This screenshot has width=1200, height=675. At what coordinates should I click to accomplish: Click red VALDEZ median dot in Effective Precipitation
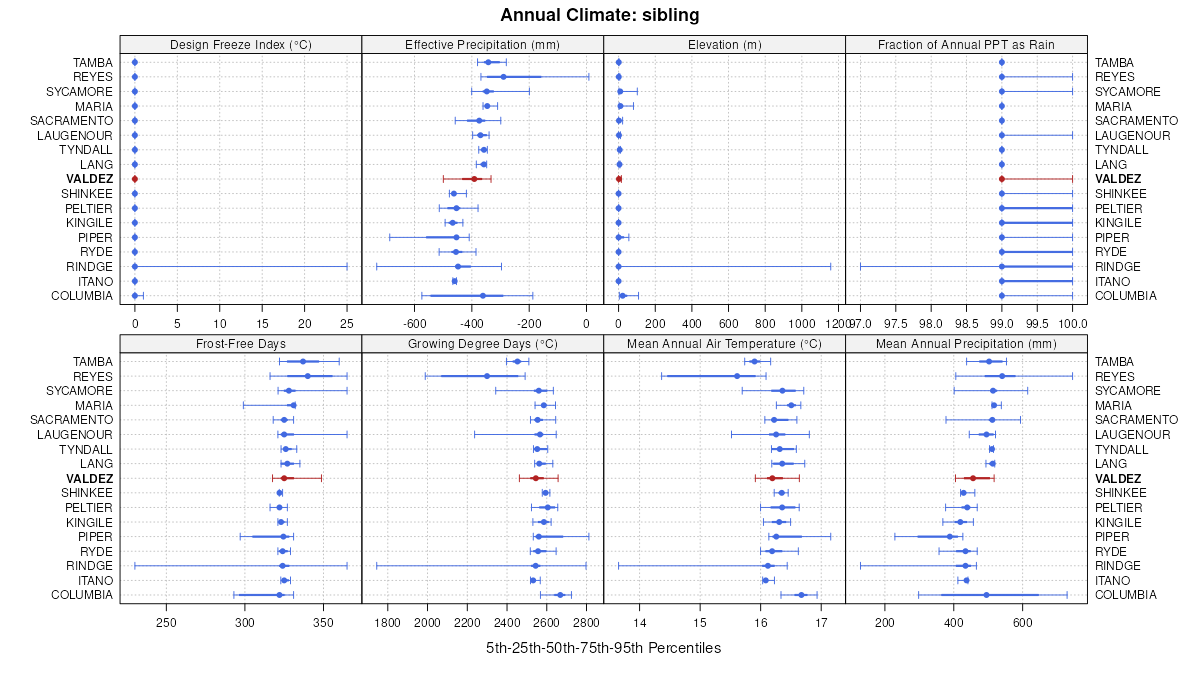(474, 179)
